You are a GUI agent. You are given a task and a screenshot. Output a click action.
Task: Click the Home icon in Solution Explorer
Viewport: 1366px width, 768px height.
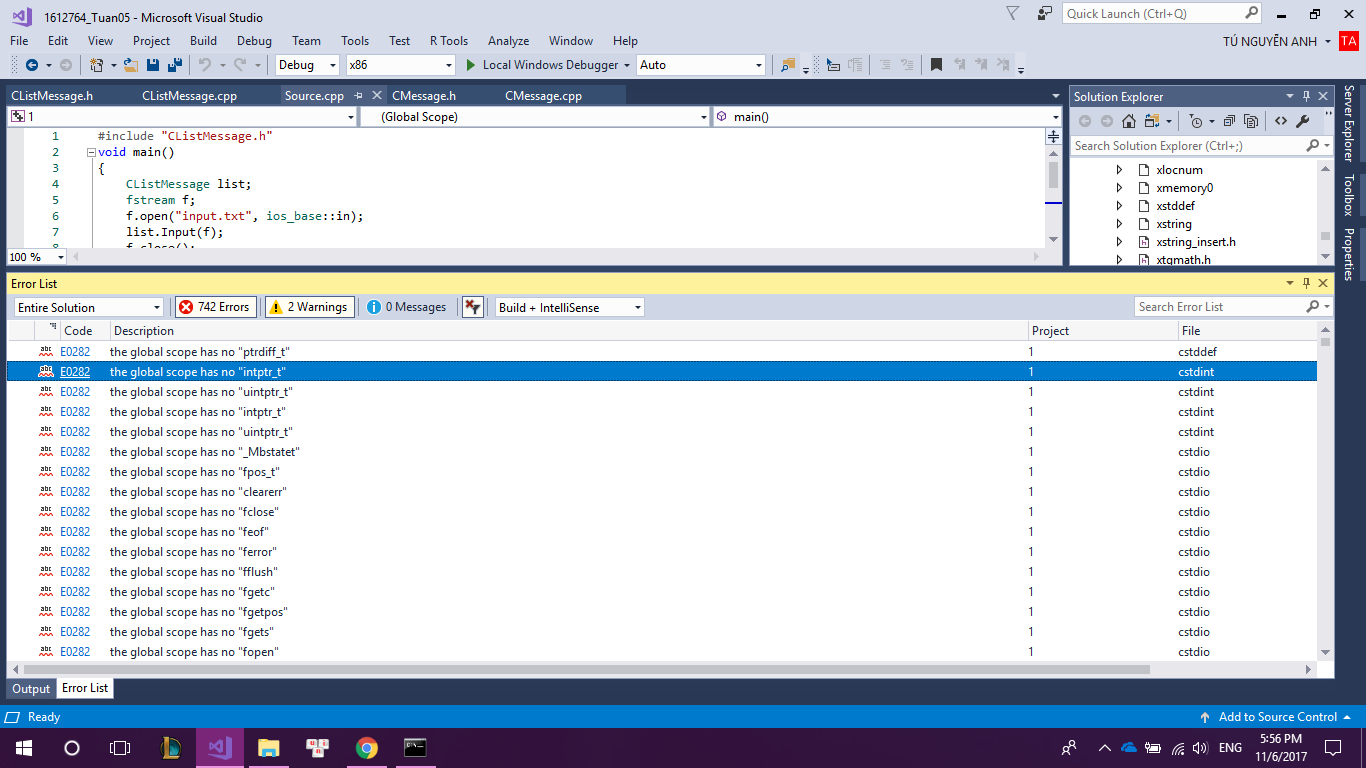coord(1128,121)
